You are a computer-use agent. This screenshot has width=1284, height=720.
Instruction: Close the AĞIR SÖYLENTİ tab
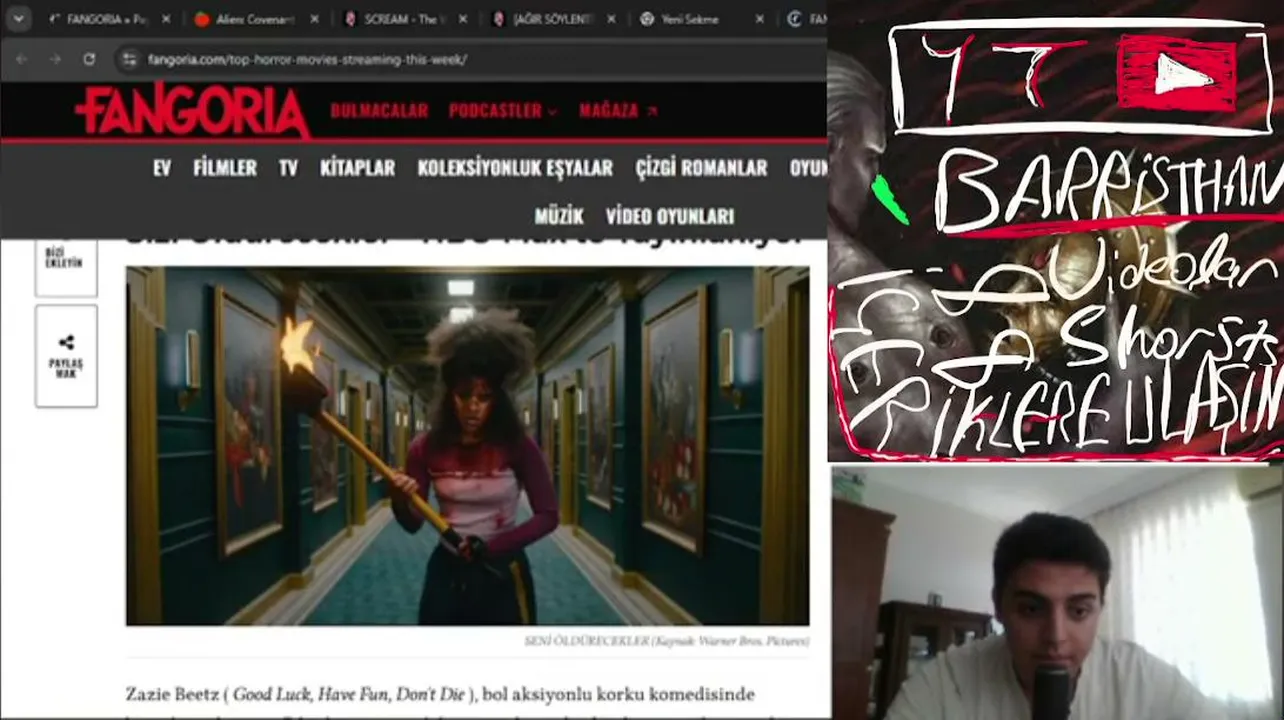tap(611, 19)
